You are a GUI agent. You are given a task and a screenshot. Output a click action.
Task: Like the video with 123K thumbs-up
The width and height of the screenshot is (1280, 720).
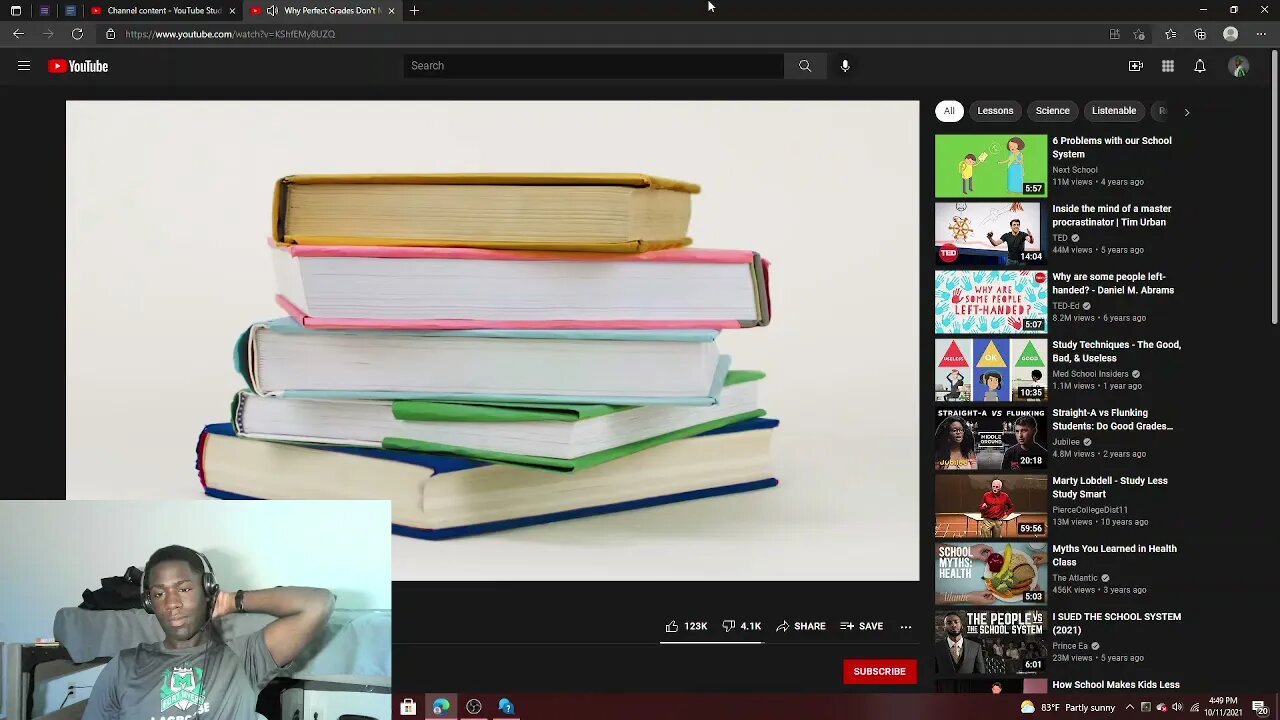point(686,626)
